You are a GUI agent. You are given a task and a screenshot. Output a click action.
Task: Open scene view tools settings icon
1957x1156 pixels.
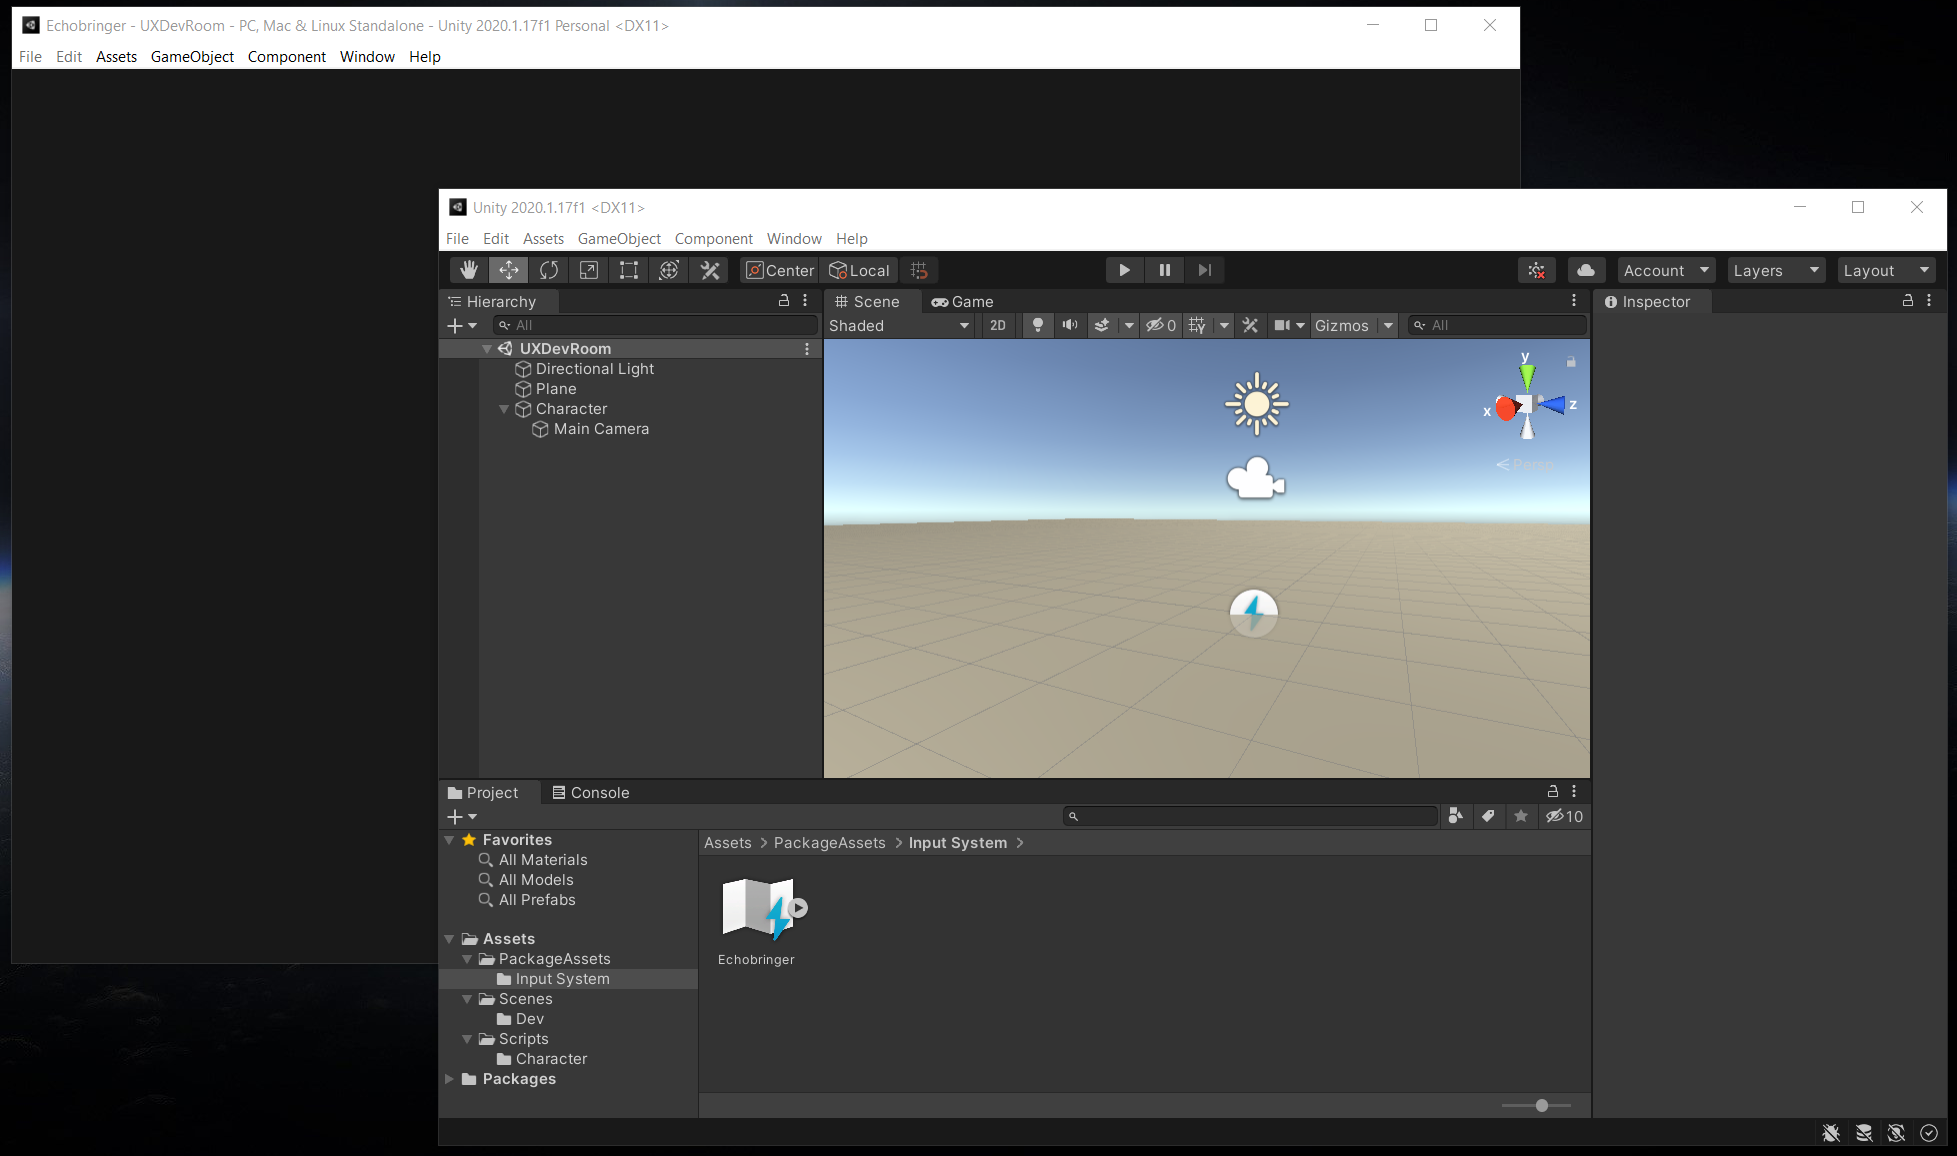[1250, 325]
